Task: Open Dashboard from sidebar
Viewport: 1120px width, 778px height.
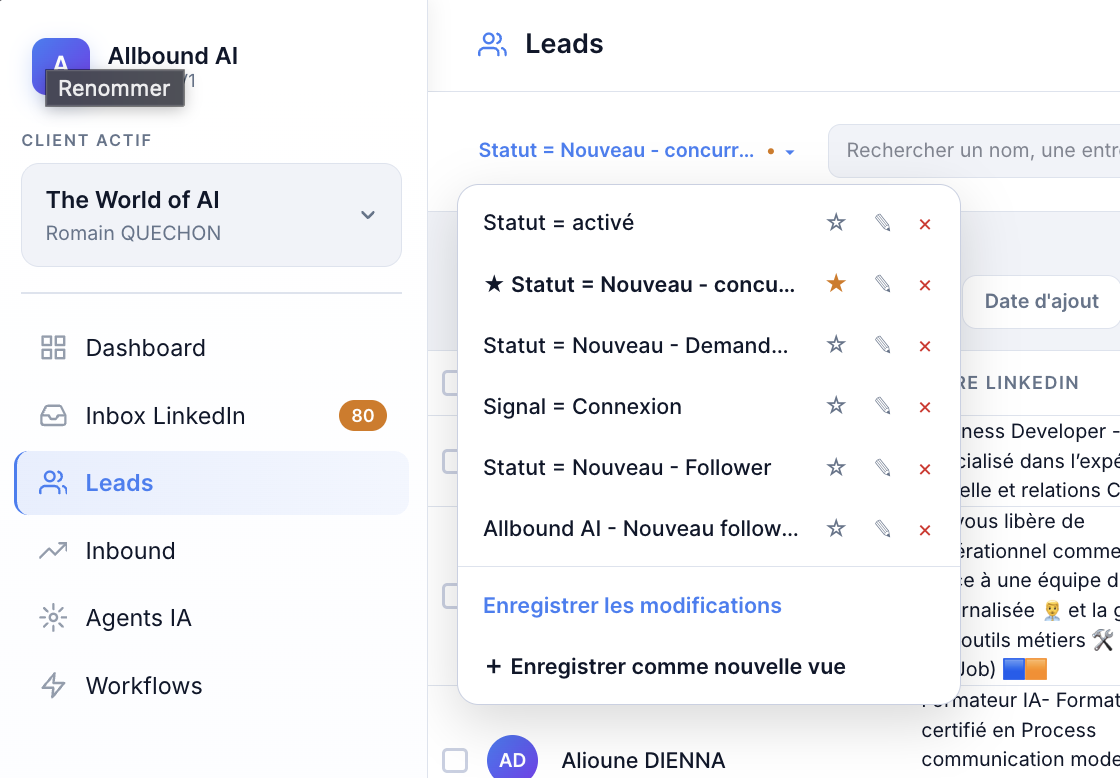Action: point(211,348)
